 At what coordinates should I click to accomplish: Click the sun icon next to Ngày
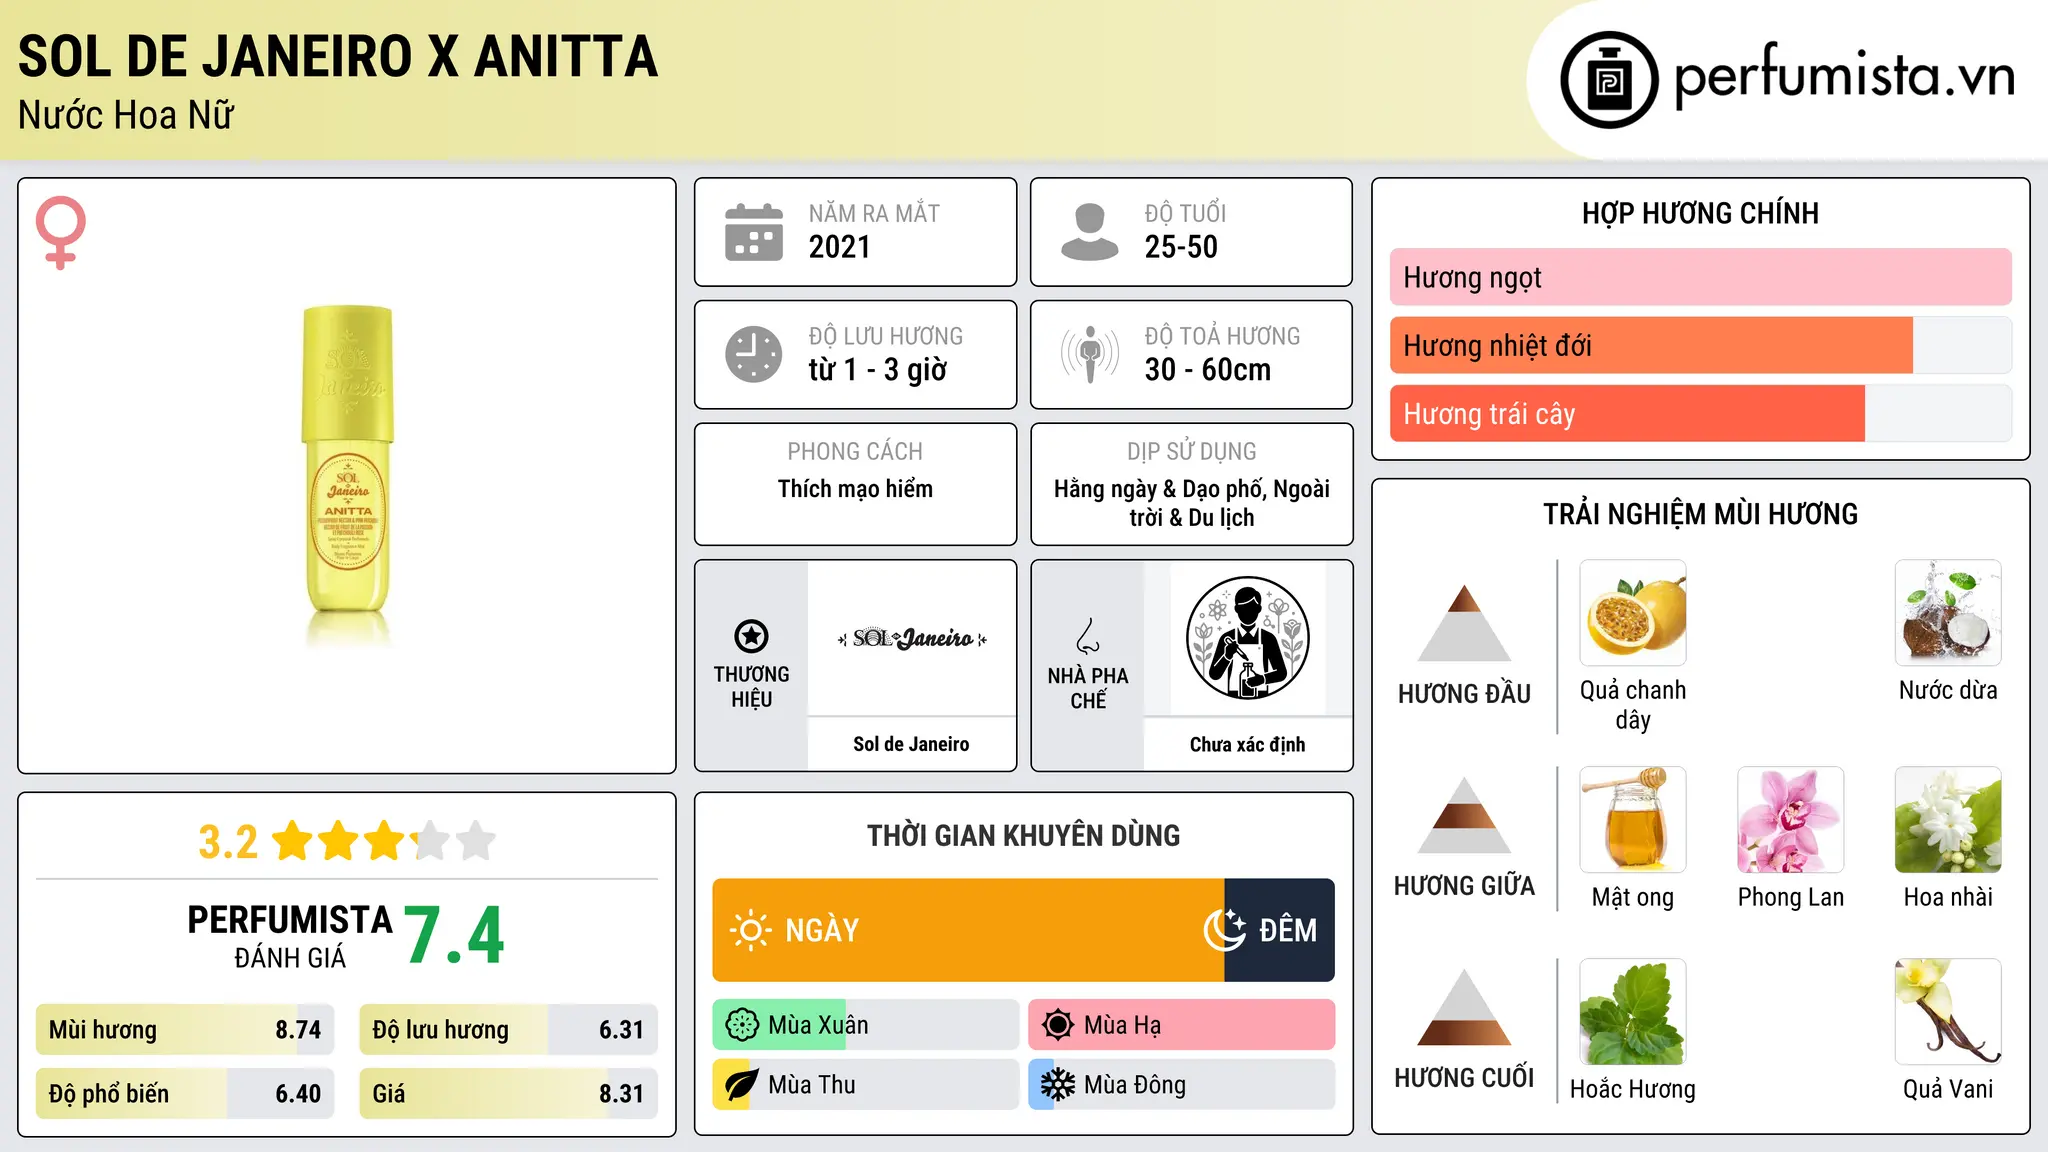(750, 930)
